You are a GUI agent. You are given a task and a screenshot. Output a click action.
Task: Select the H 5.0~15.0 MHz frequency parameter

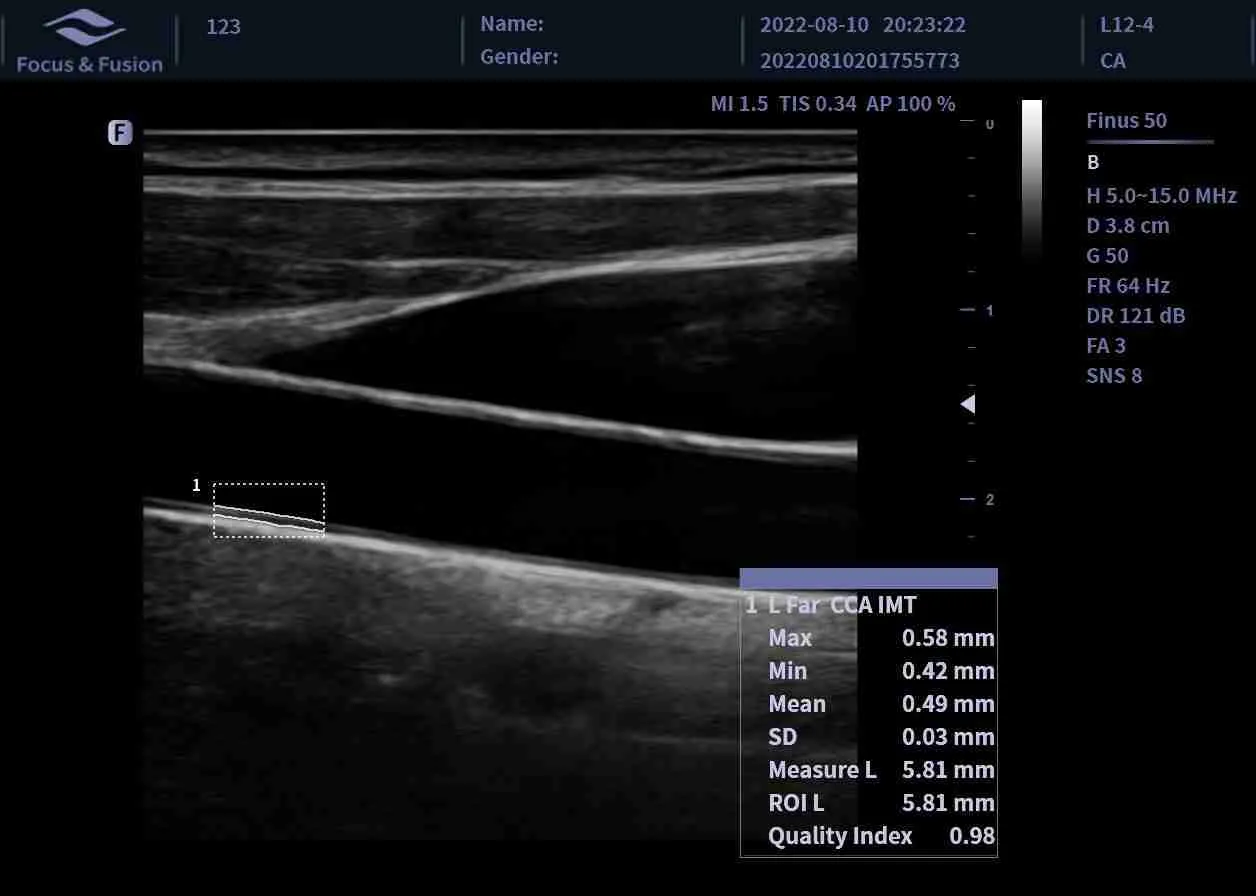[1161, 196]
